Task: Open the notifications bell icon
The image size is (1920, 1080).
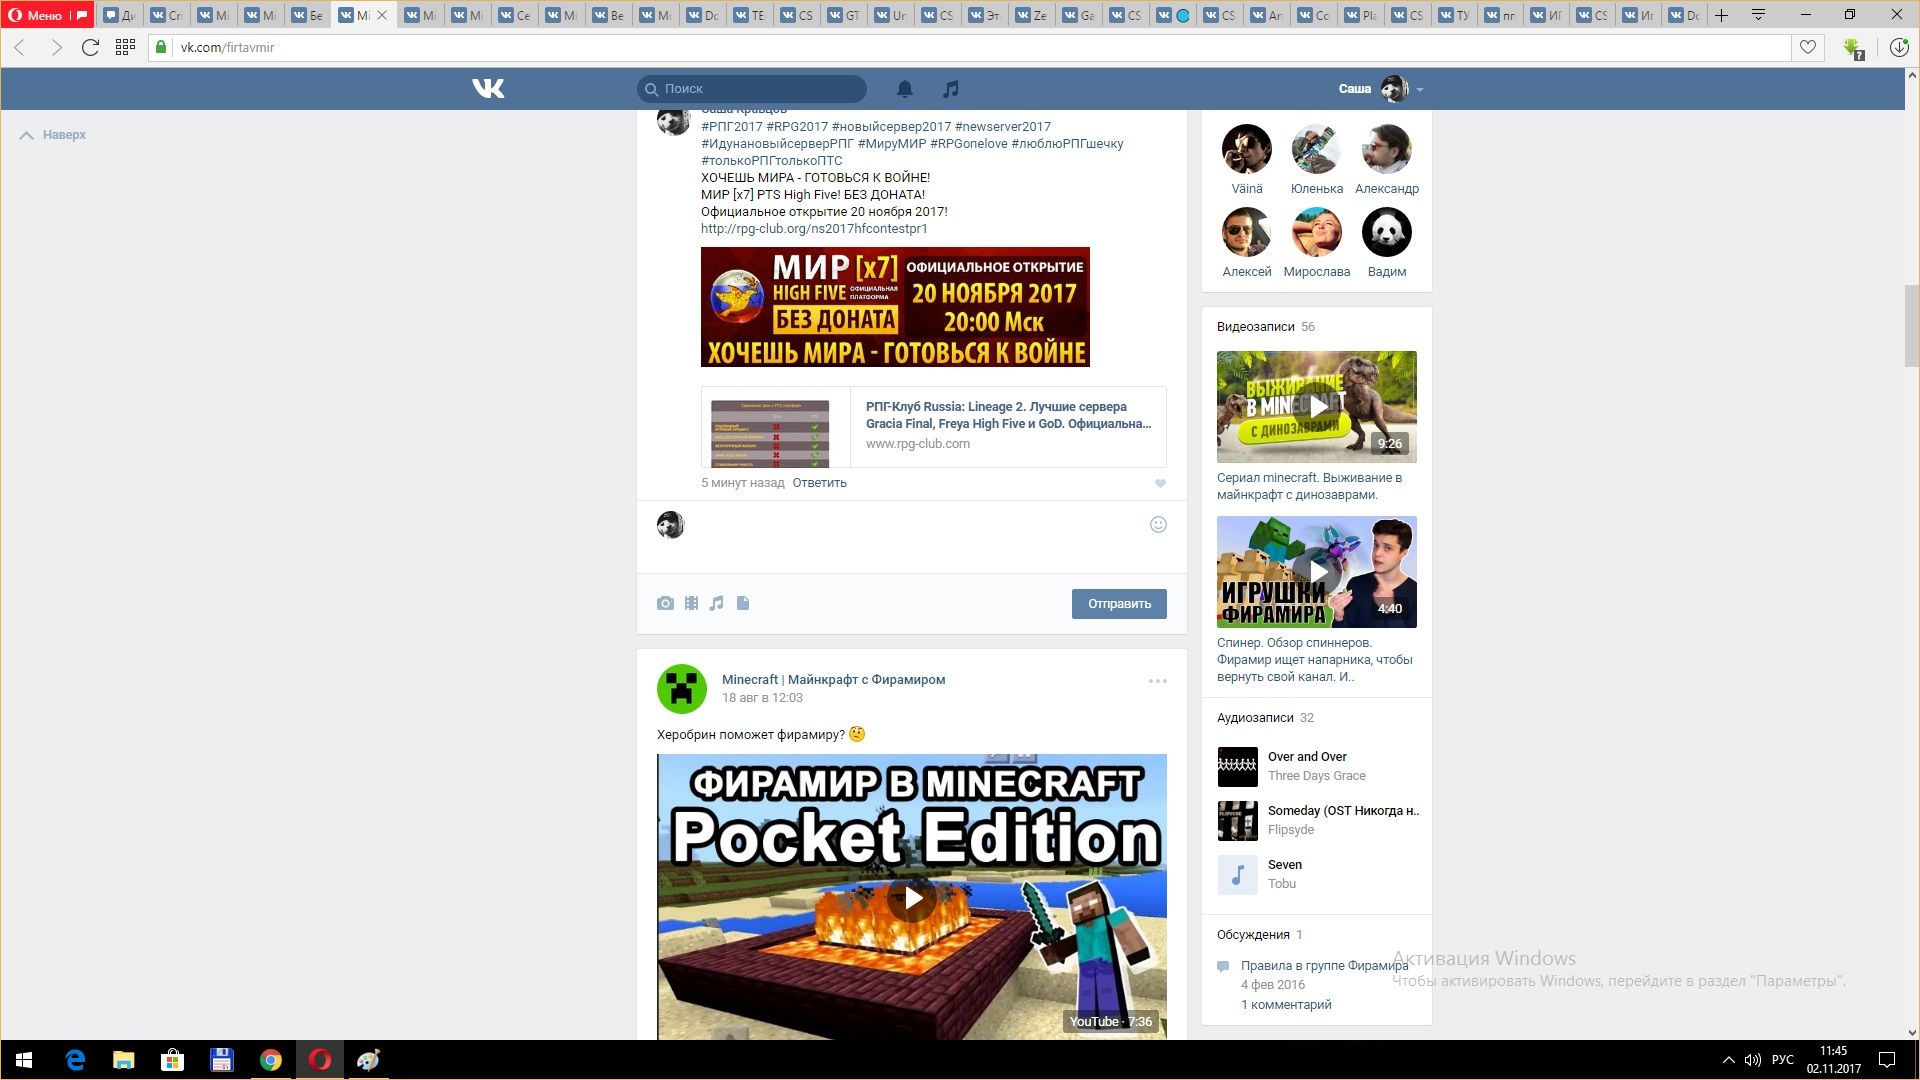Action: coord(904,89)
